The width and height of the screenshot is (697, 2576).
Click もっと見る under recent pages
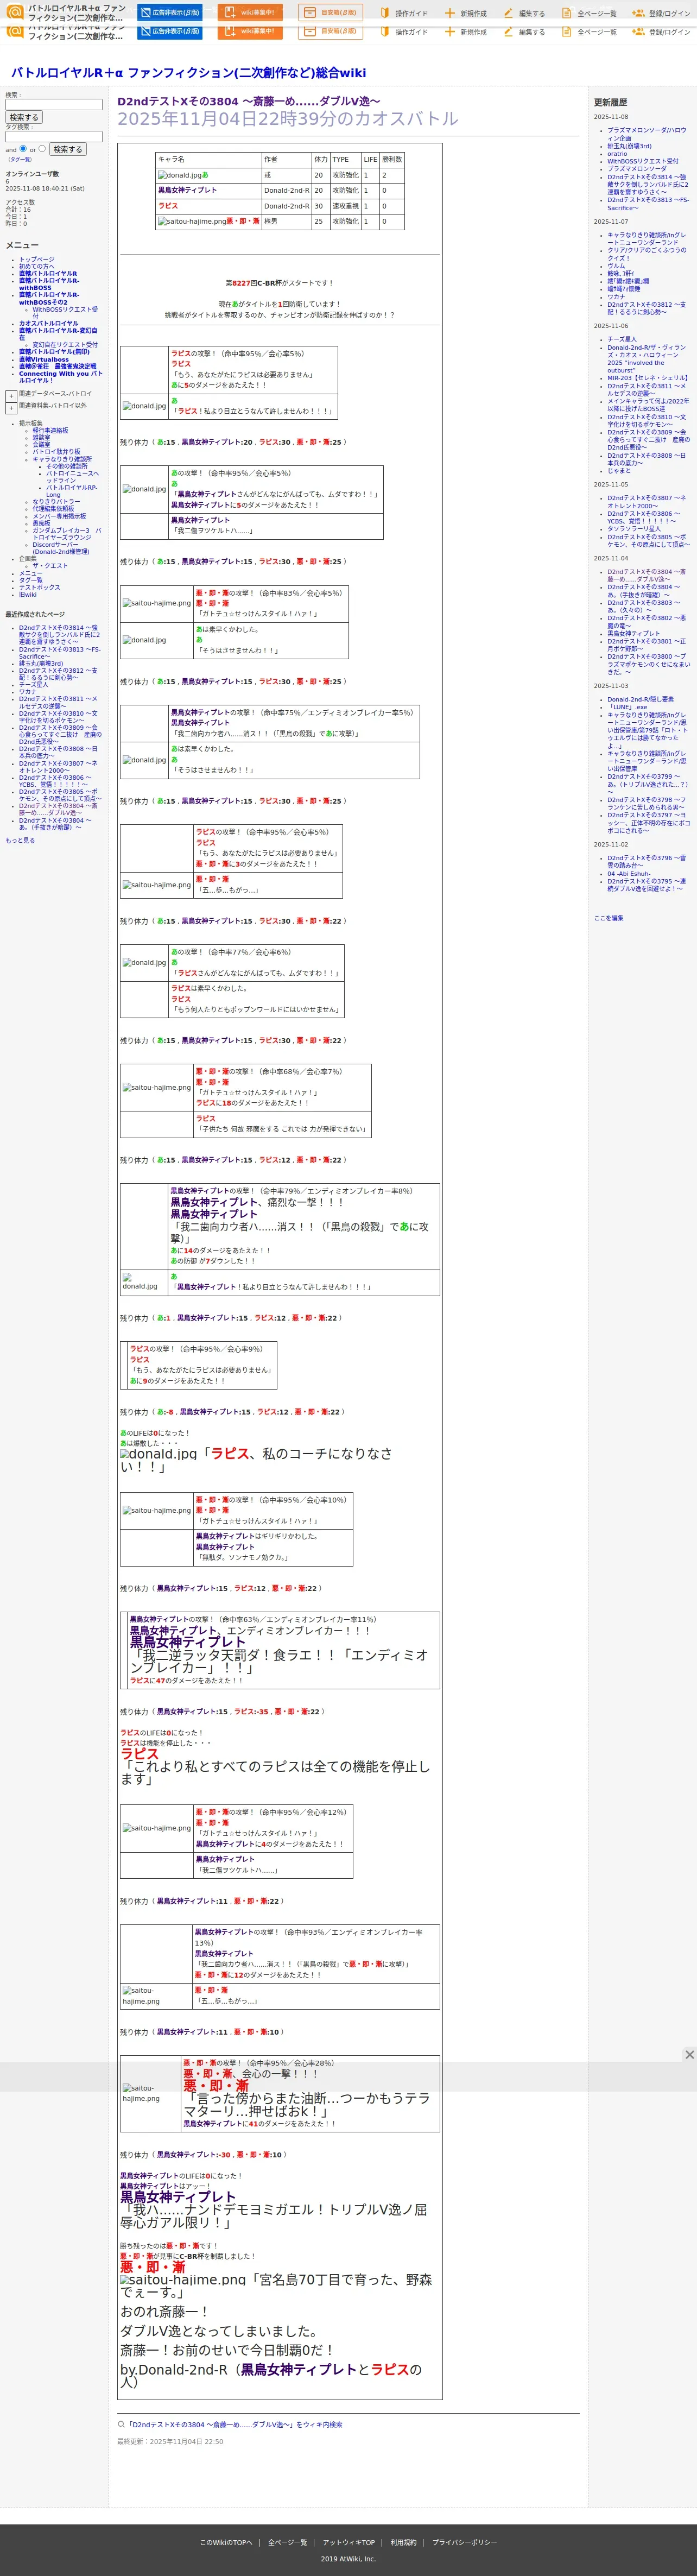point(20,840)
